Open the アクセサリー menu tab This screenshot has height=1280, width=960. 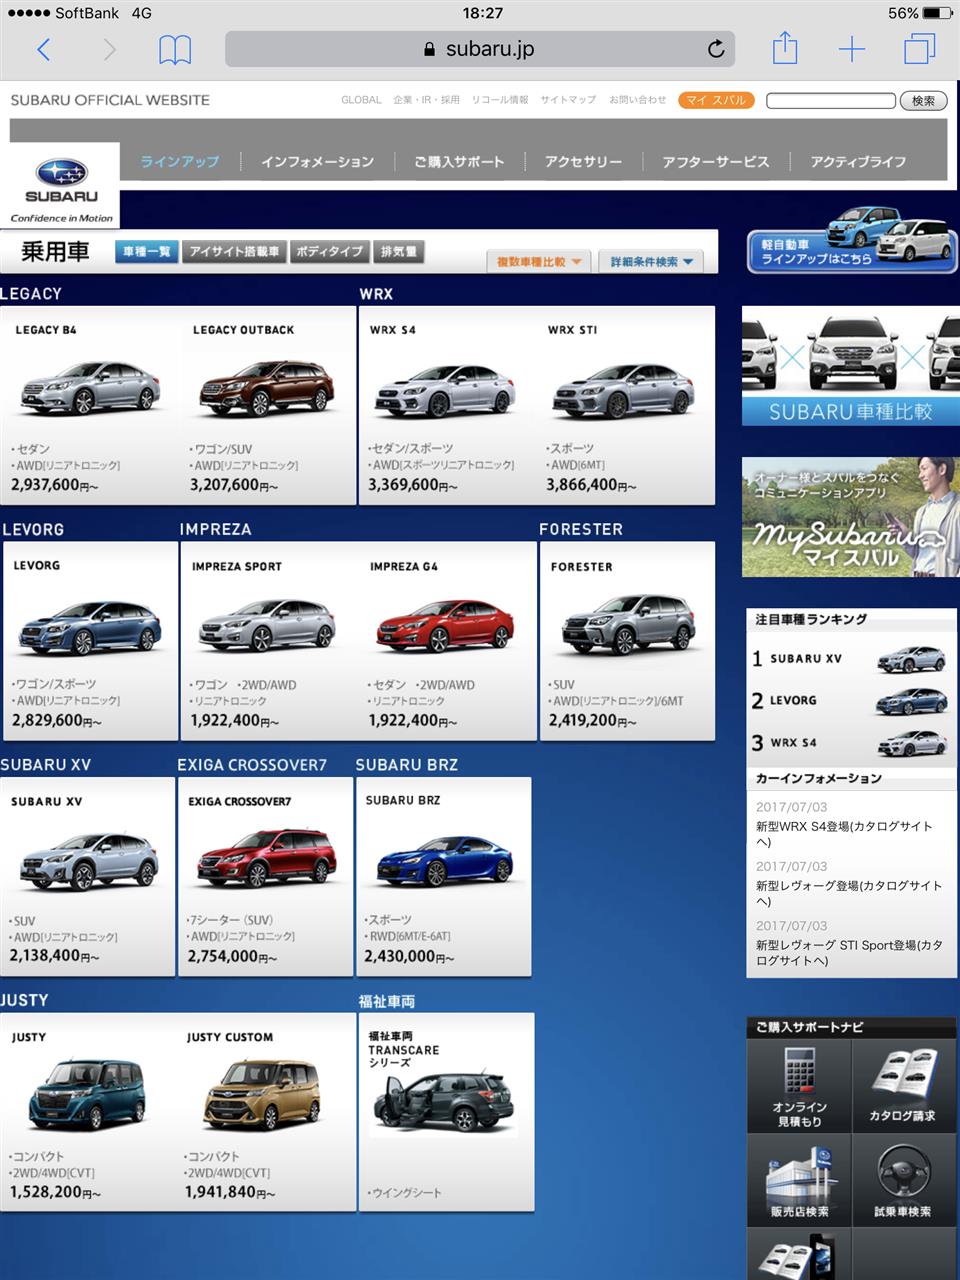coord(583,161)
